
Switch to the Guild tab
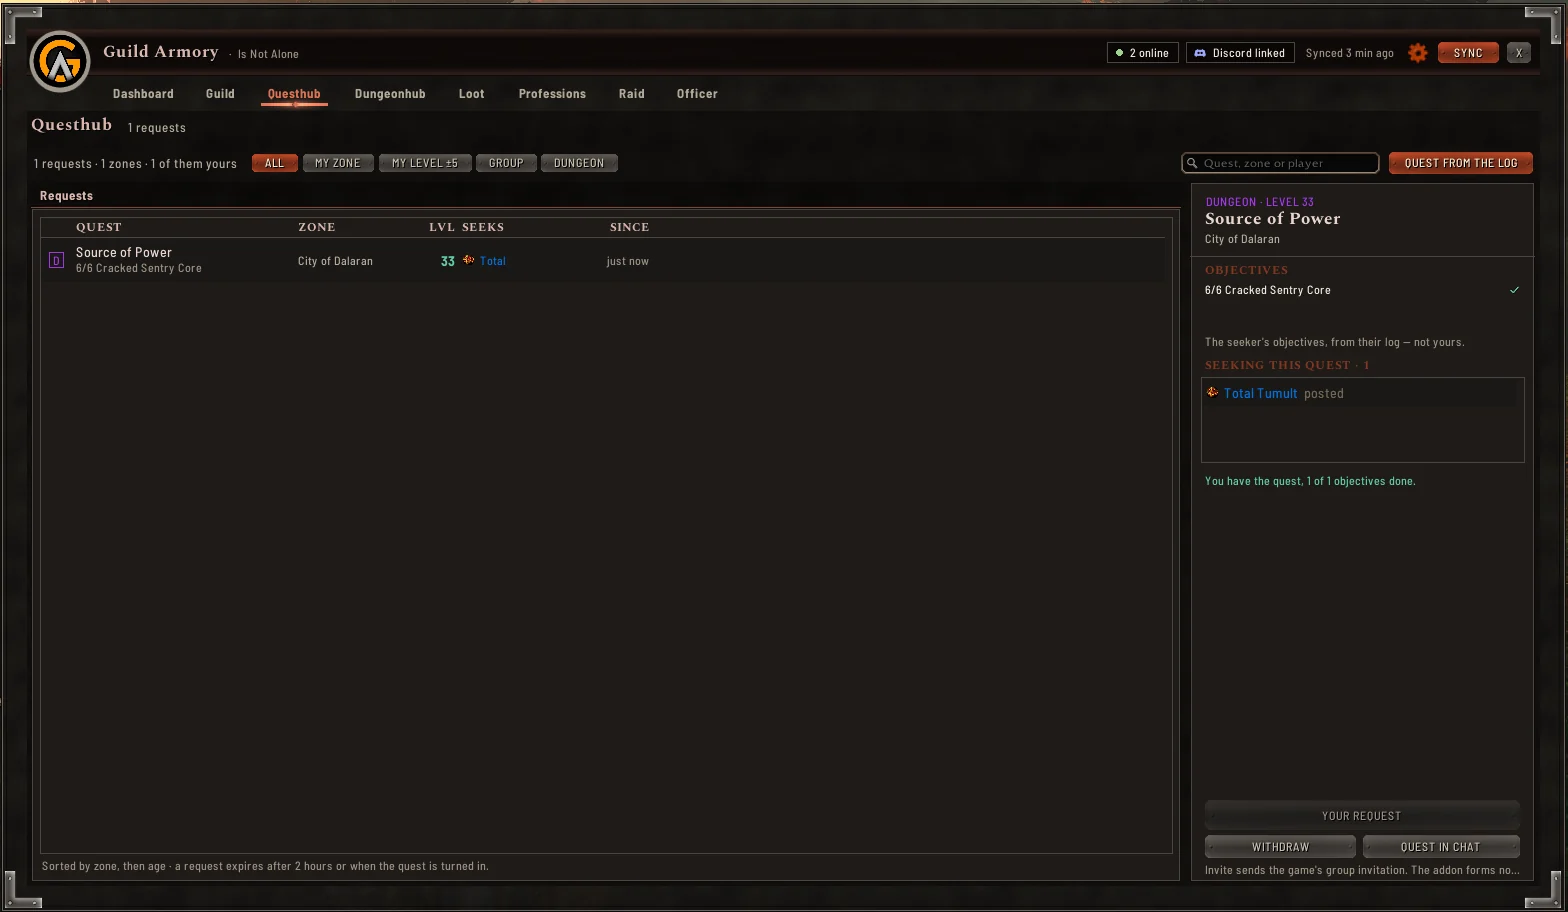220,94
